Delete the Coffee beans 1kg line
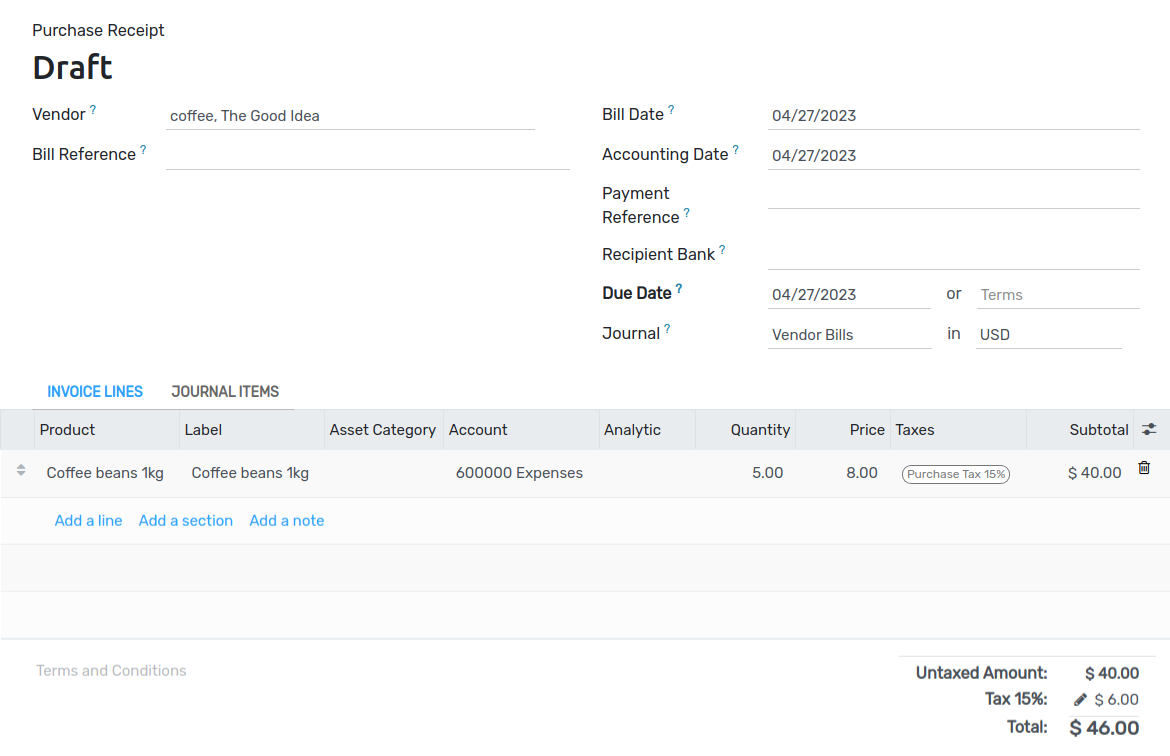 tap(1144, 468)
